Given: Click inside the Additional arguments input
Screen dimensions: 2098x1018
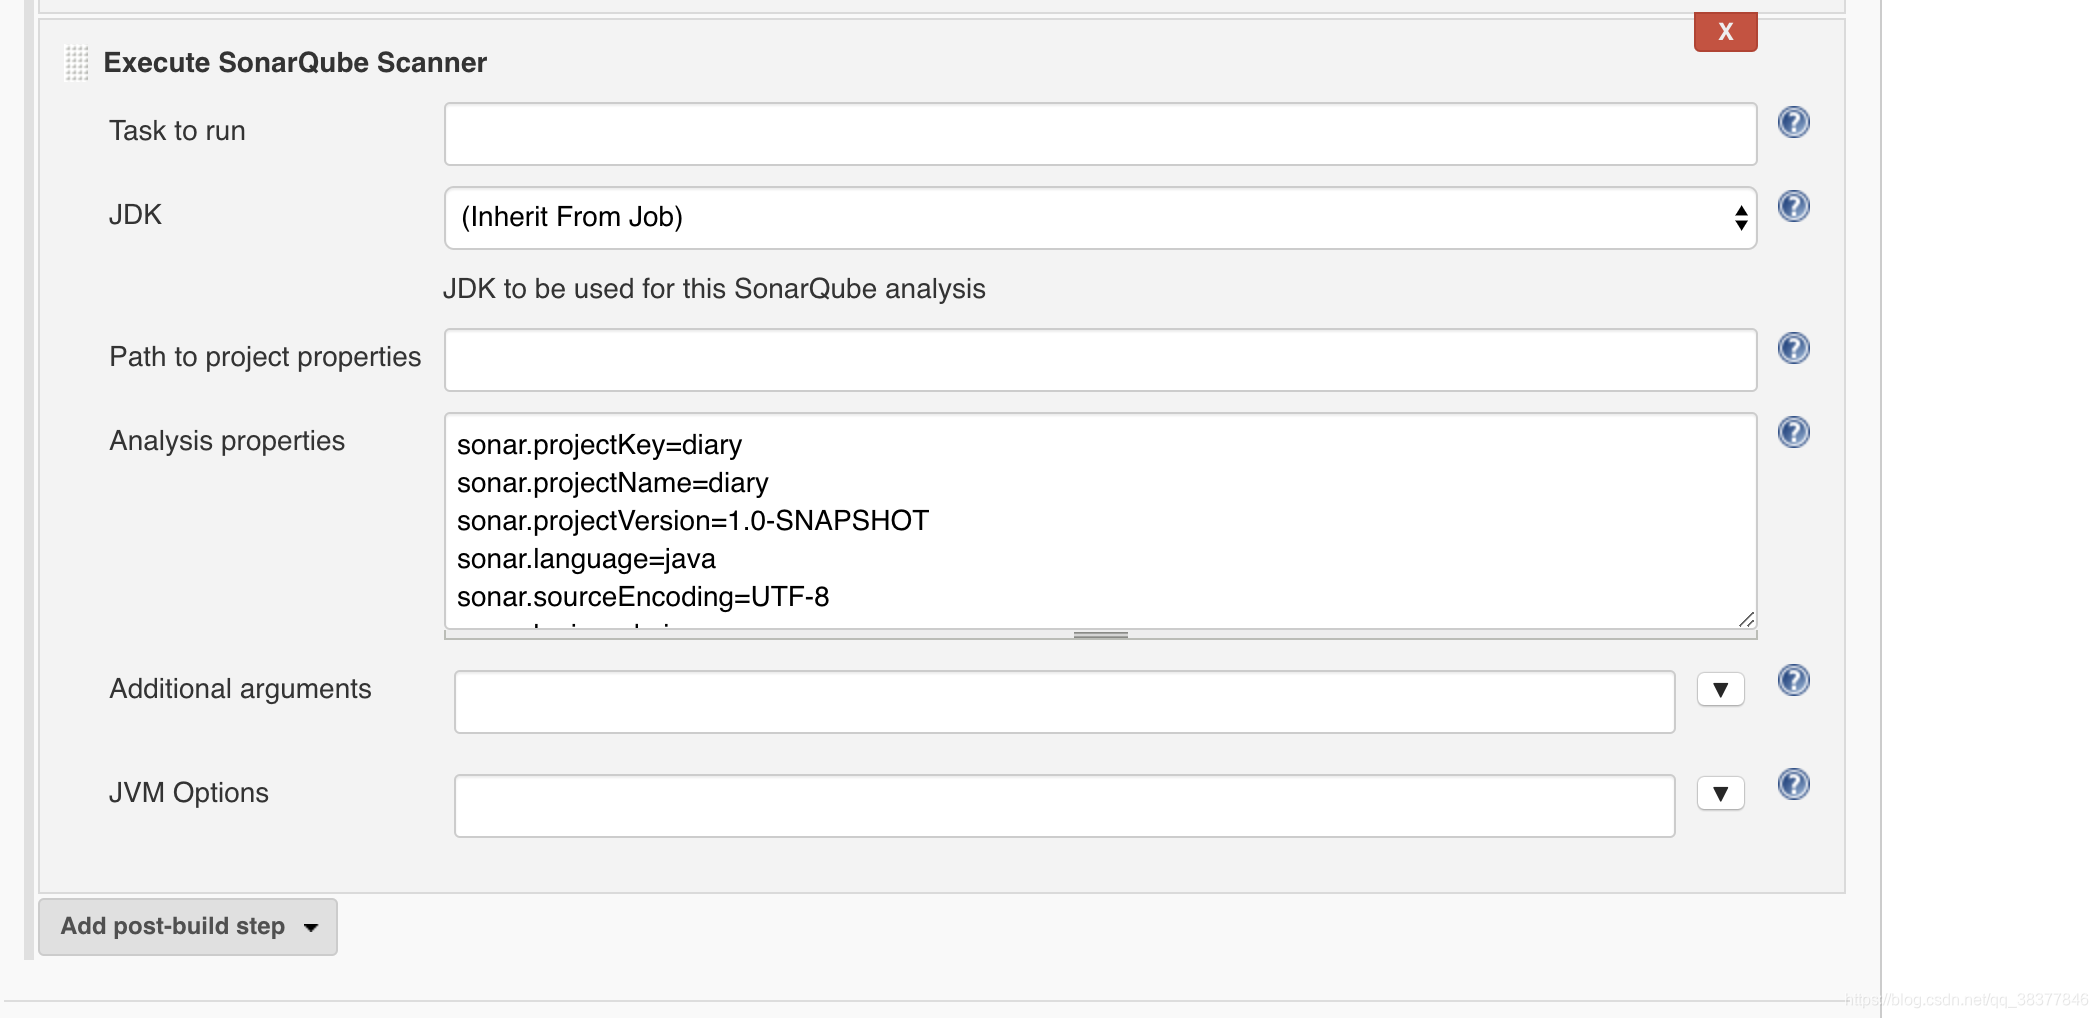Looking at the screenshot, I should [x=1064, y=702].
